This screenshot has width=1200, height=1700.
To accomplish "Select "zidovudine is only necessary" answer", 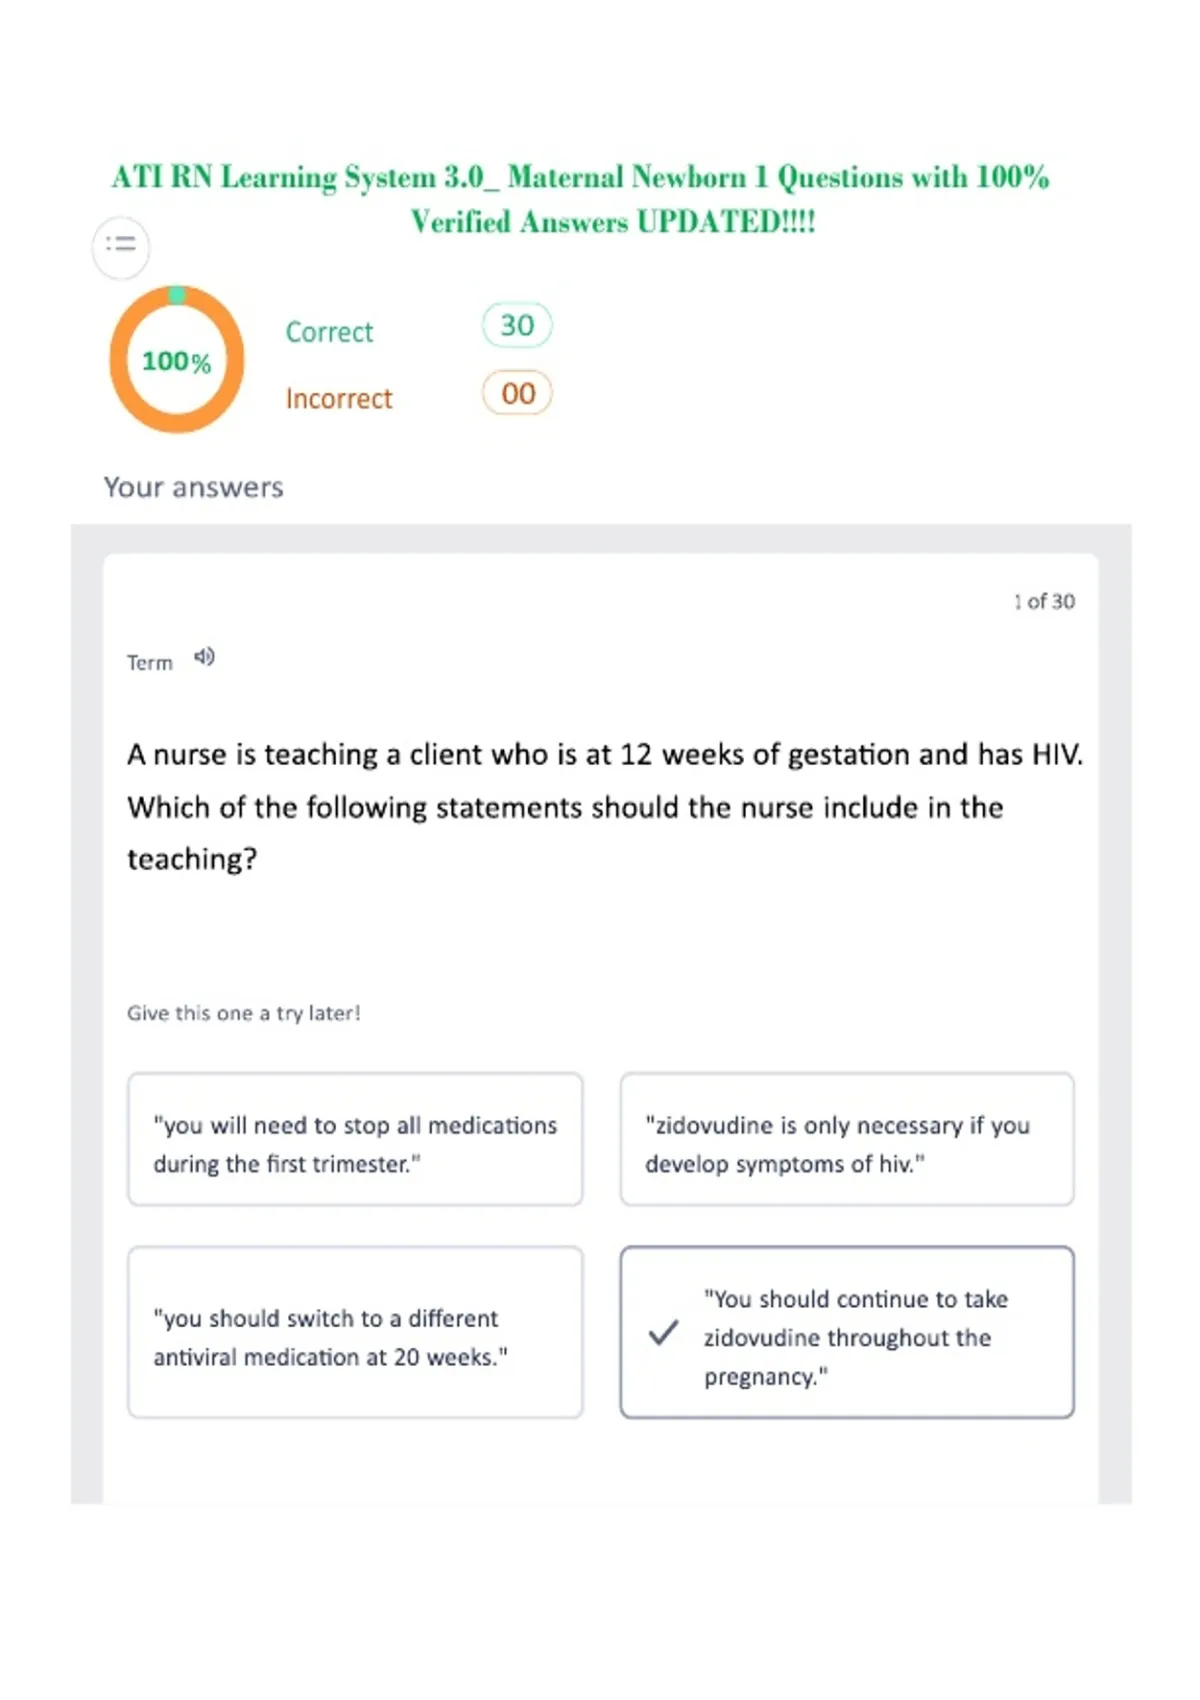I will click(847, 1139).
